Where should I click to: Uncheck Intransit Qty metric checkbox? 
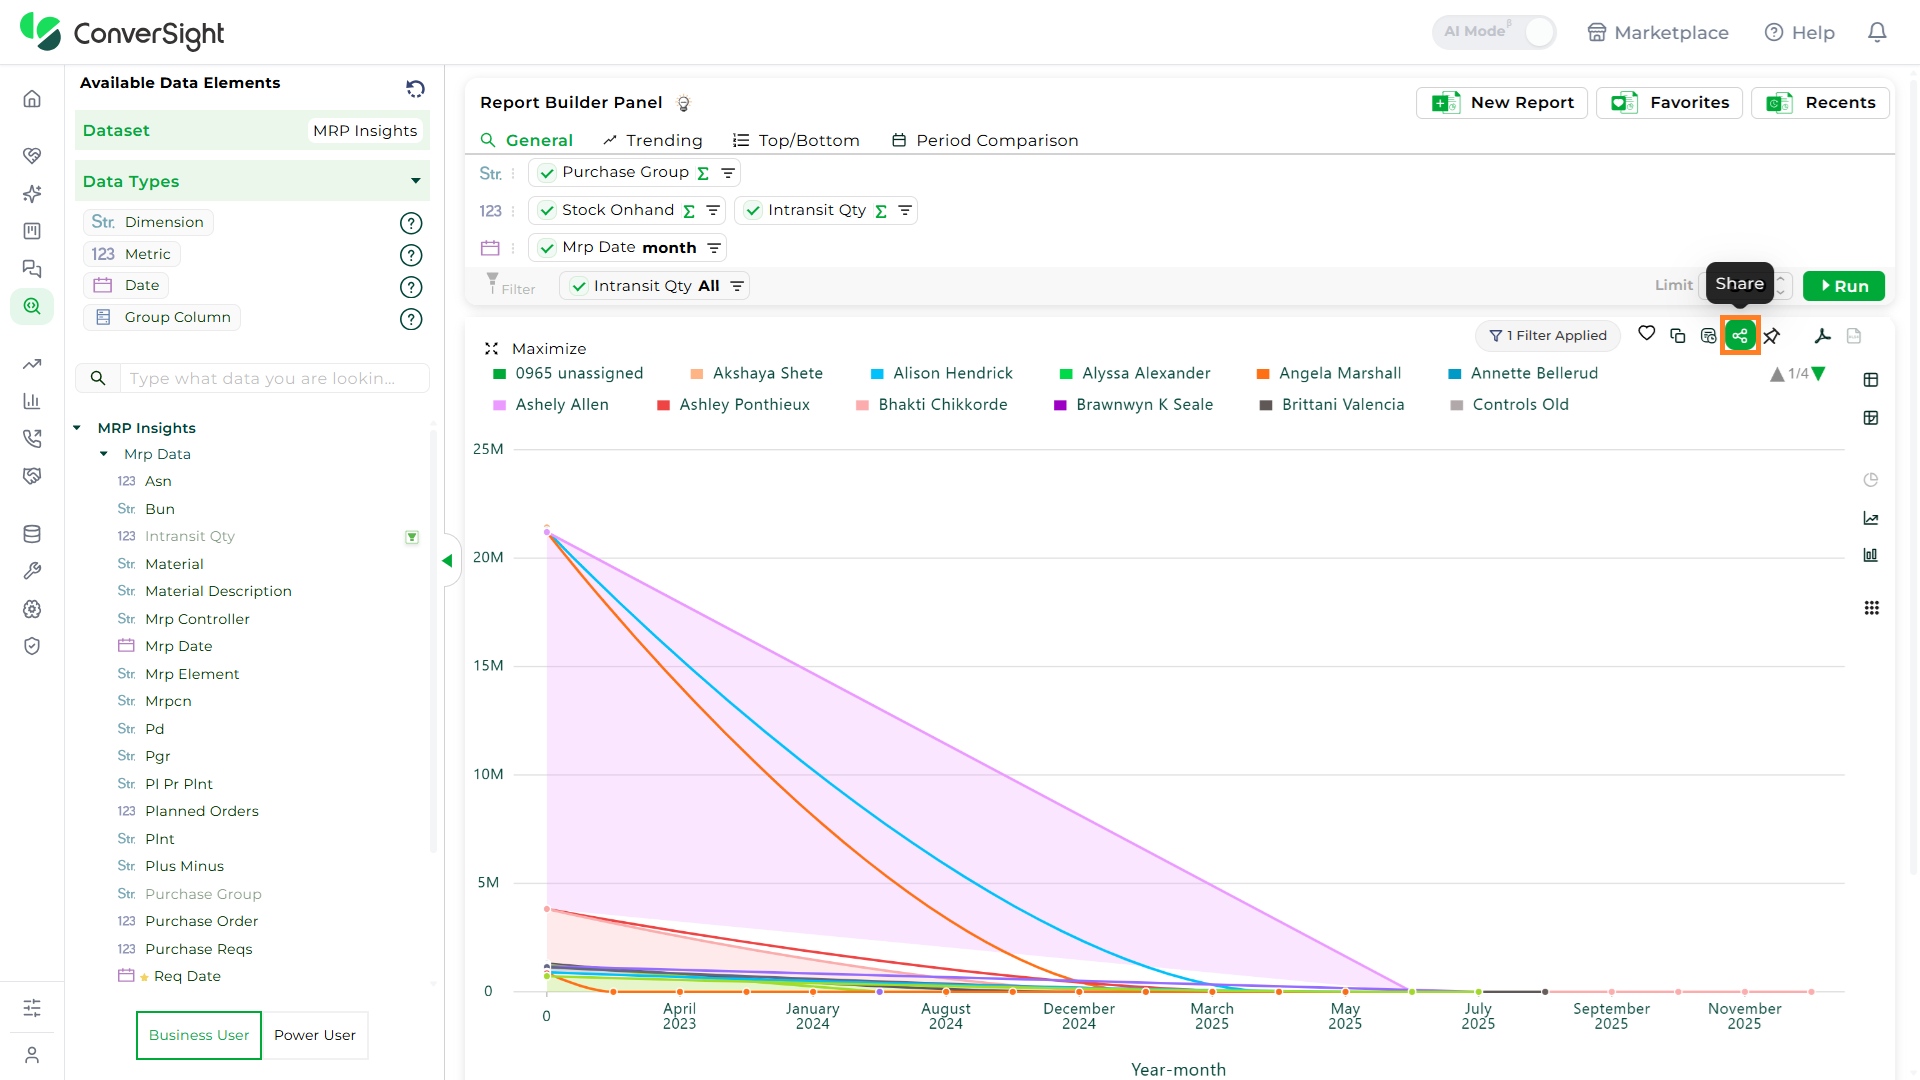point(753,211)
